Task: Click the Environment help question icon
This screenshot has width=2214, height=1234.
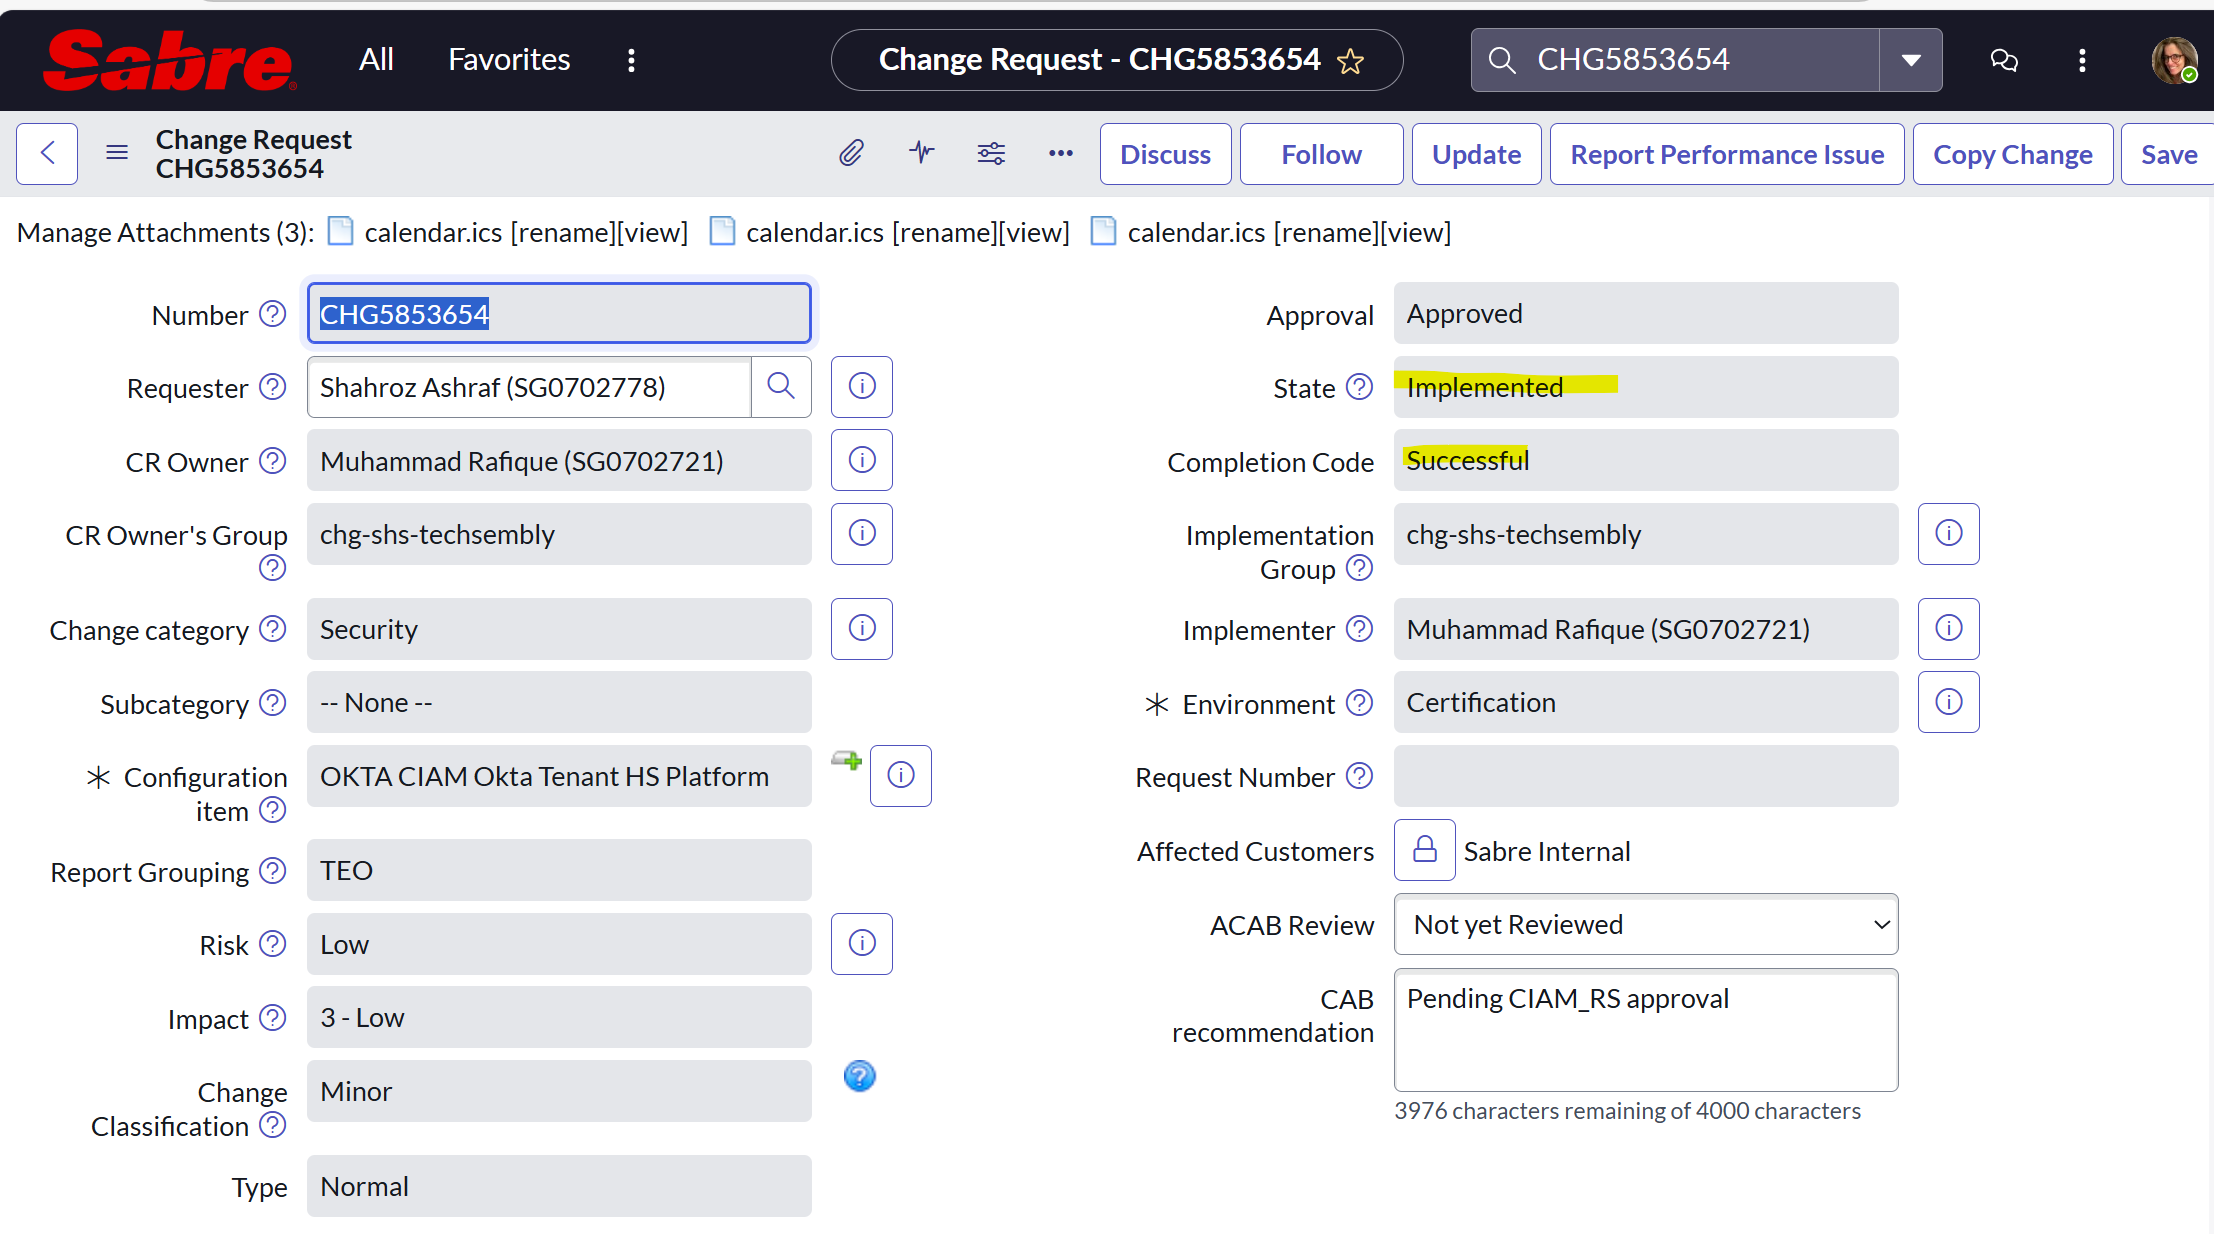Action: [1359, 702]
